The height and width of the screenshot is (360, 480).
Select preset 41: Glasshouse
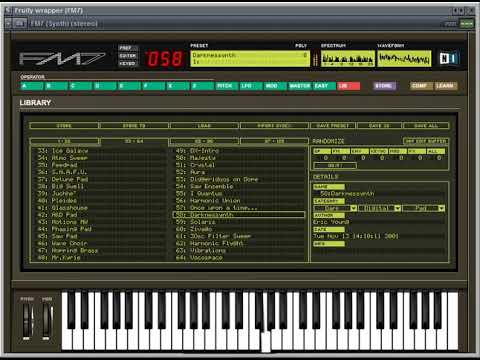tap(99, 208)
